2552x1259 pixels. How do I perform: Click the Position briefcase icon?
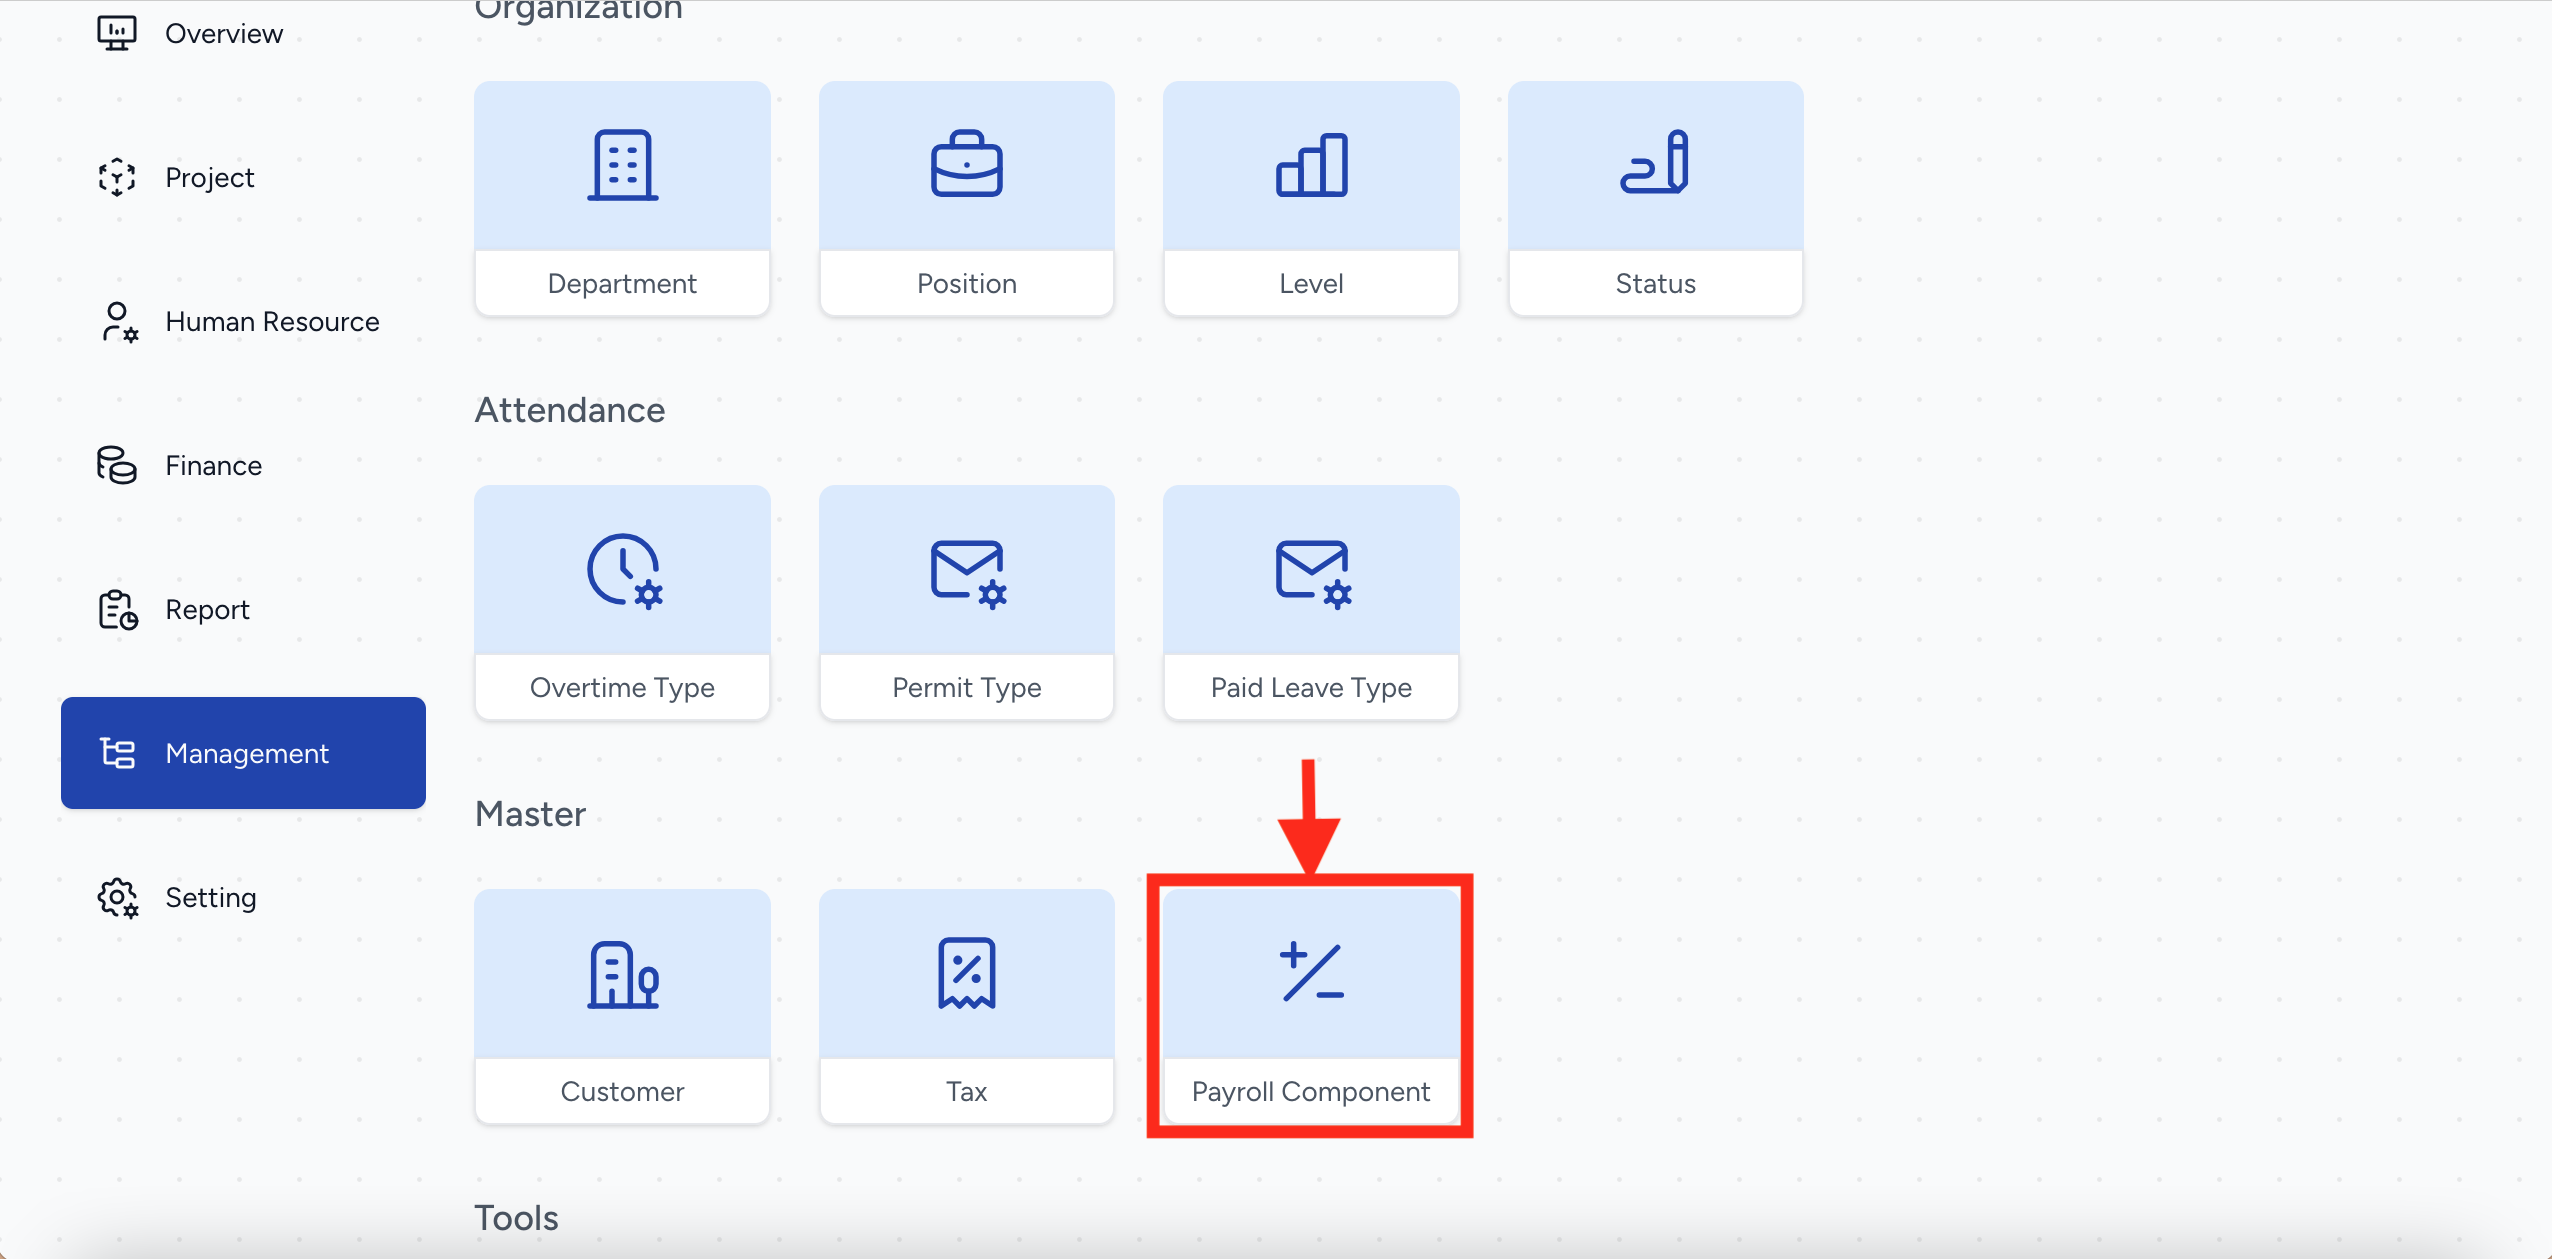(x=966, y=166)
